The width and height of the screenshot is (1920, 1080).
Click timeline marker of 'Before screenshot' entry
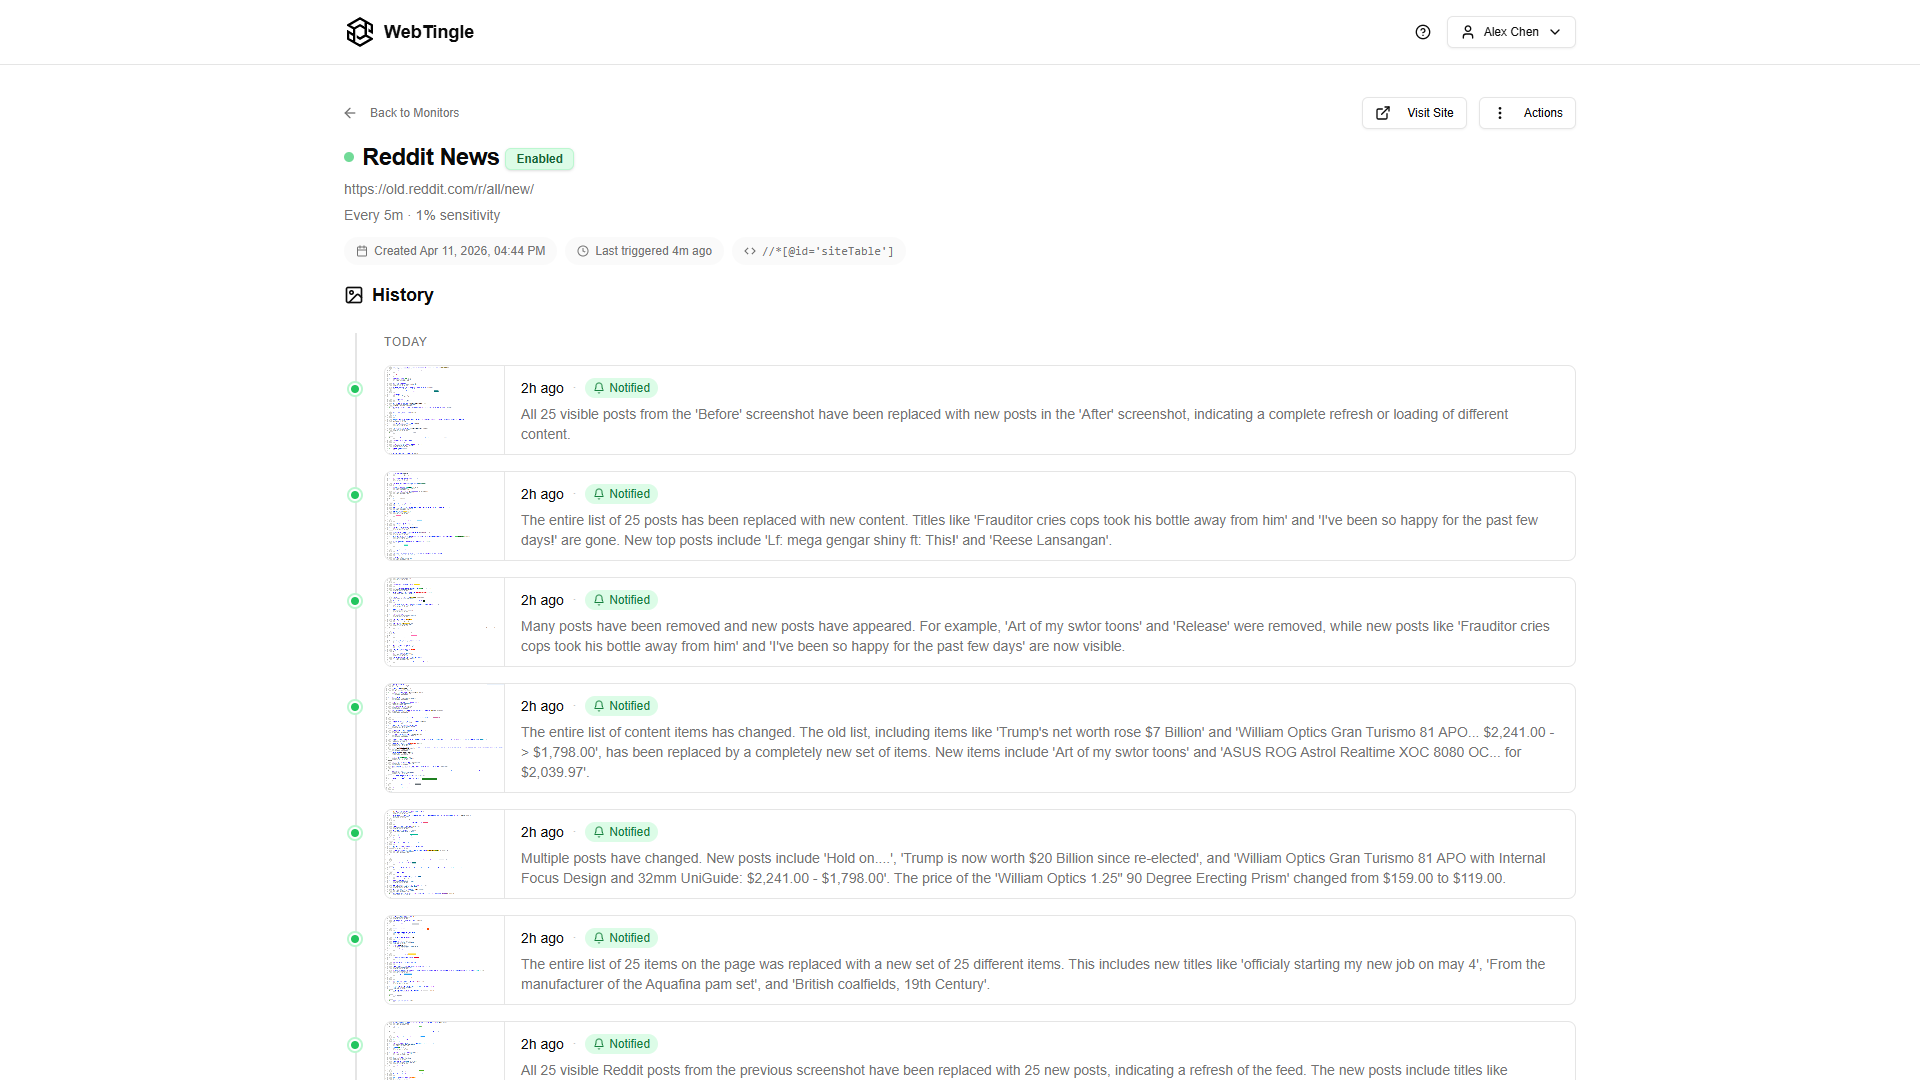click(x=355, y=389)
